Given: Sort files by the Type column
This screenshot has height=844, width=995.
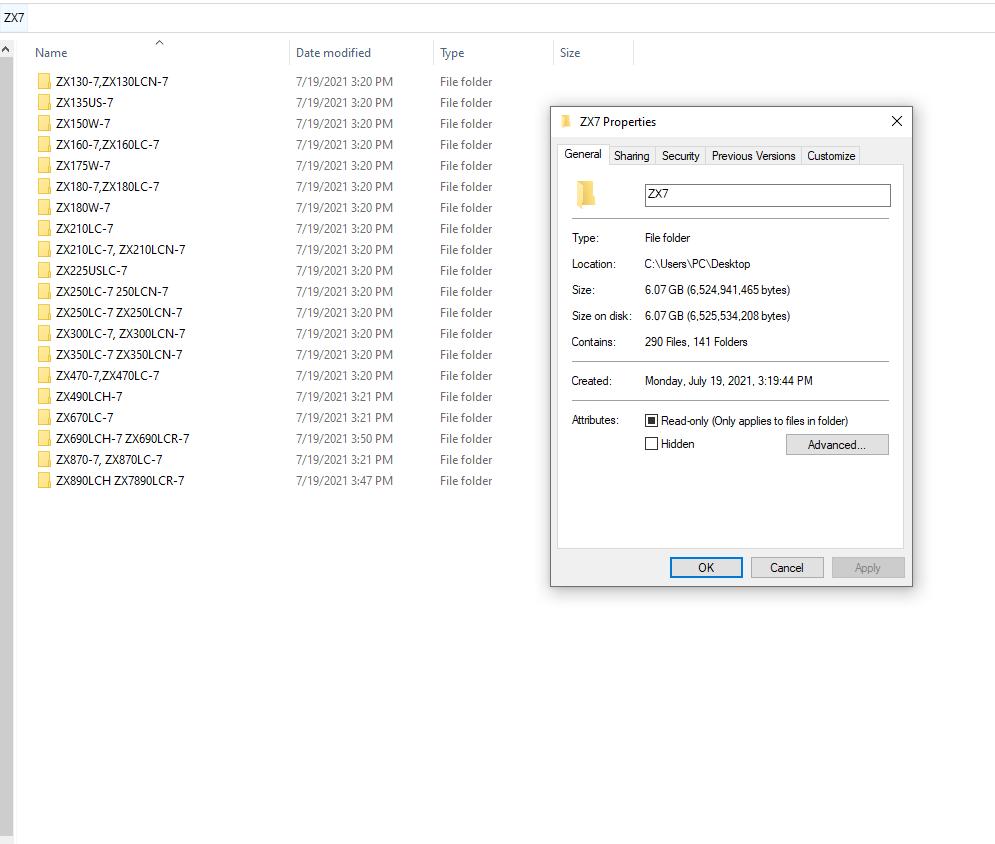Looking at the screenshot, I should point(452,53).
